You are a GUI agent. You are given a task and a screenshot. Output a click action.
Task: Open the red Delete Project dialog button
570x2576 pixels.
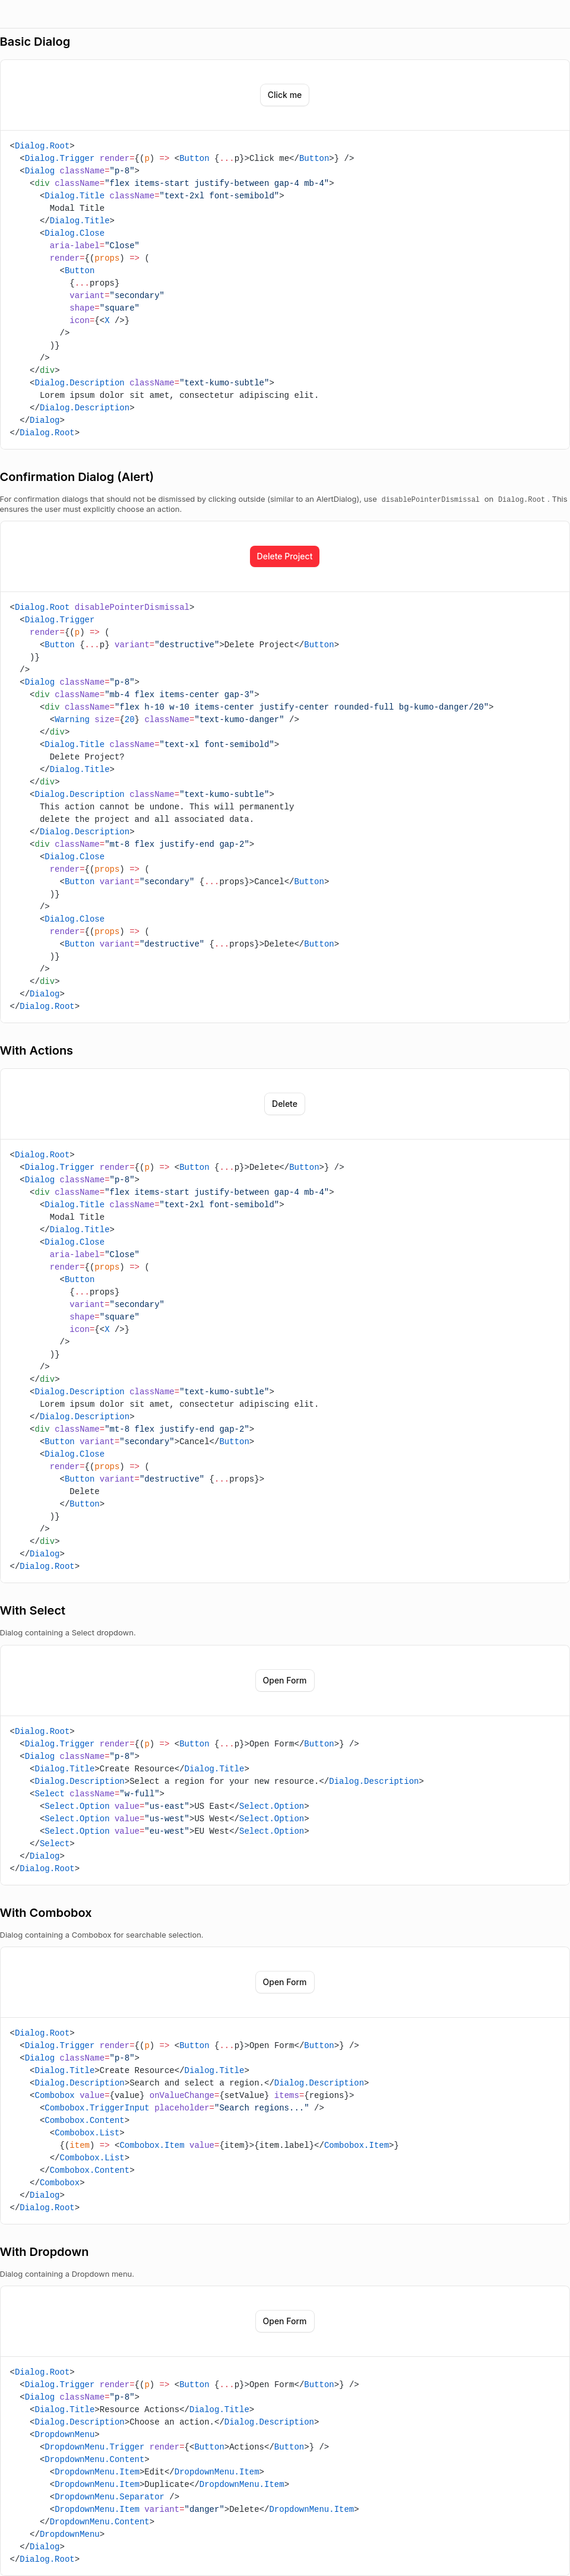tap(284, 556)
